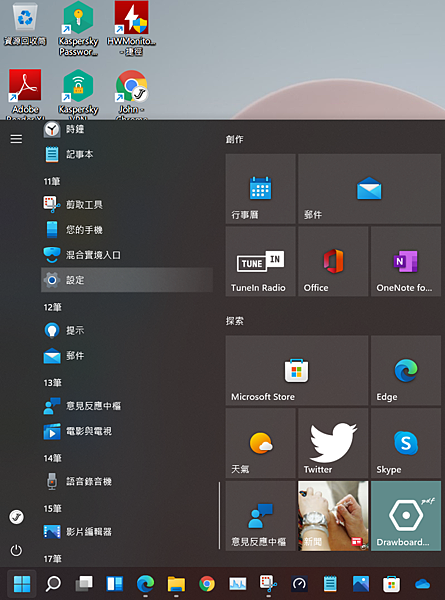This screenshot has height=600, width=445.
Task: Open the OneNote tile
Action: (406, 261)
